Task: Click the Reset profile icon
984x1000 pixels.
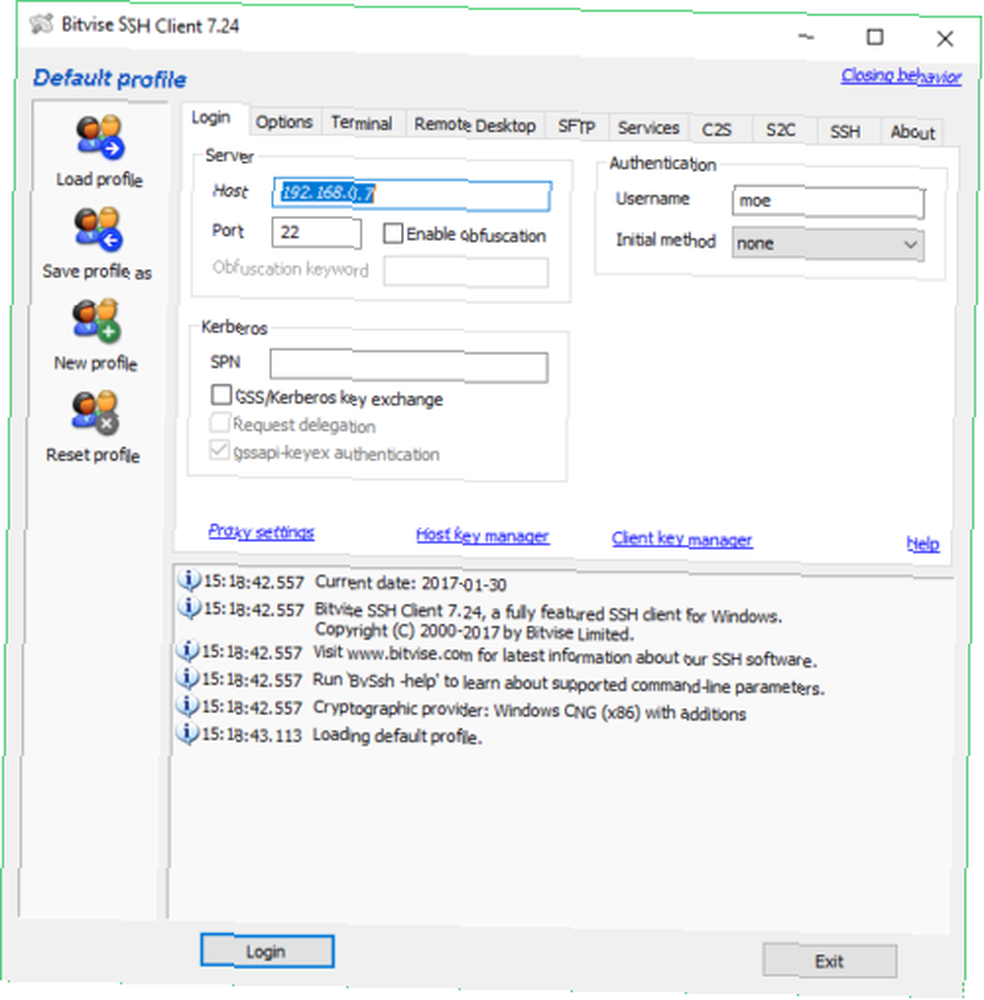Action: [x=95, y=413]
